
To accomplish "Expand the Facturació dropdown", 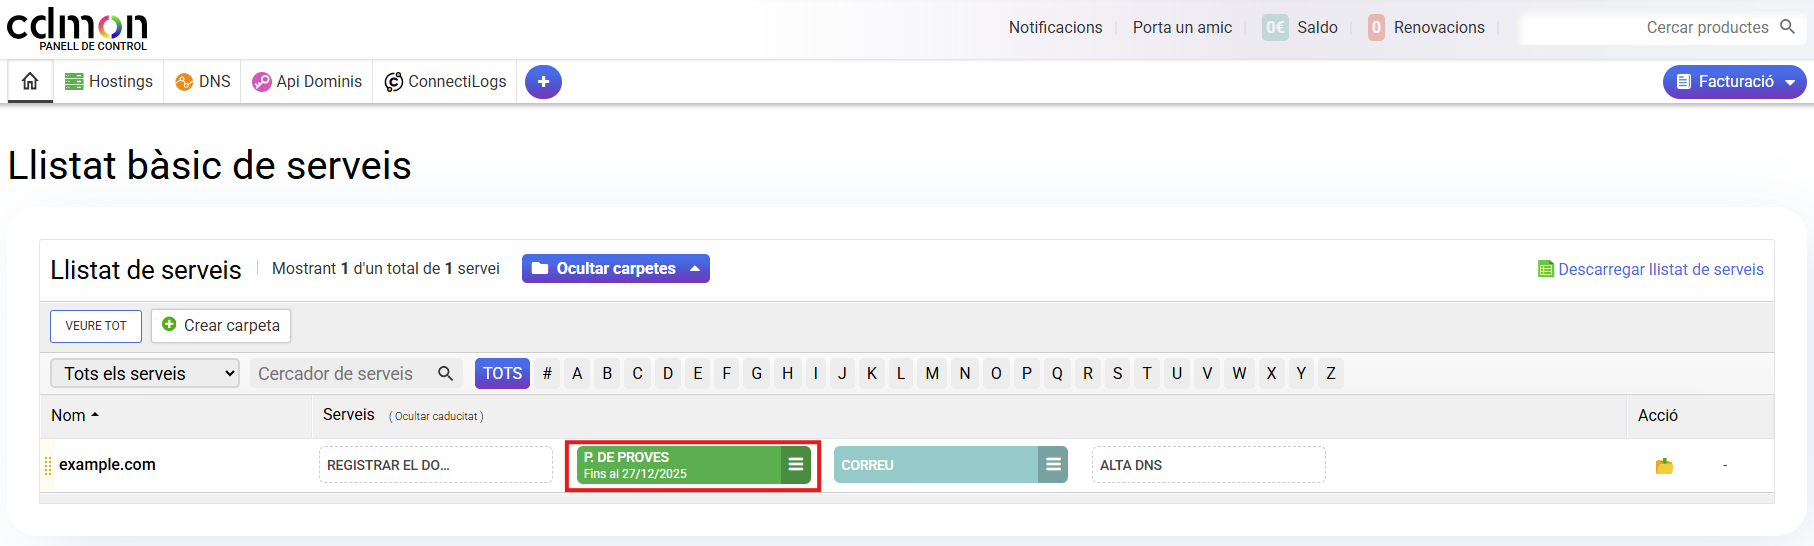I will [x=1734, y=82].
